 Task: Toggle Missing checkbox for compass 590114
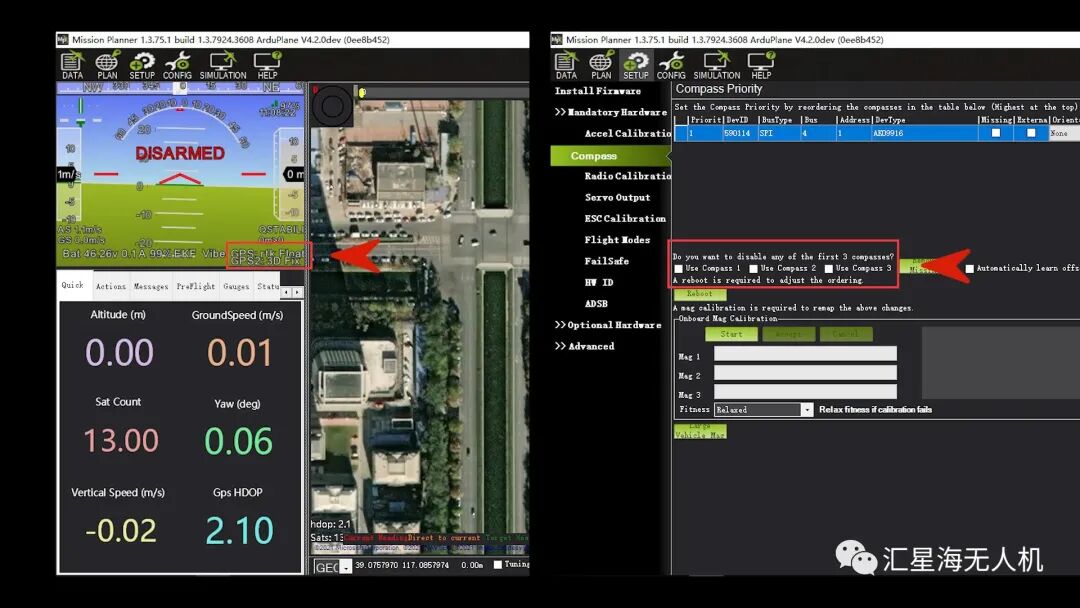coord(996,133)
